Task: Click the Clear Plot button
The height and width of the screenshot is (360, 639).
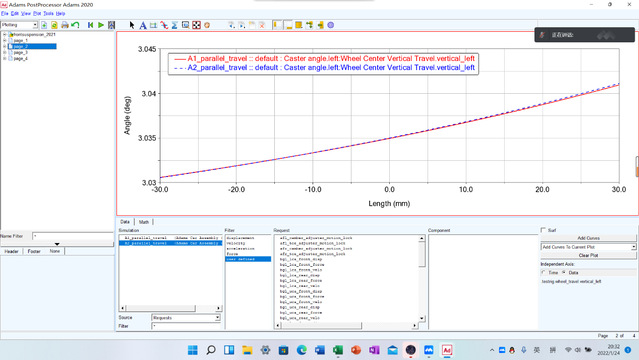Action: pyautogui.click(x=588, y=255)
